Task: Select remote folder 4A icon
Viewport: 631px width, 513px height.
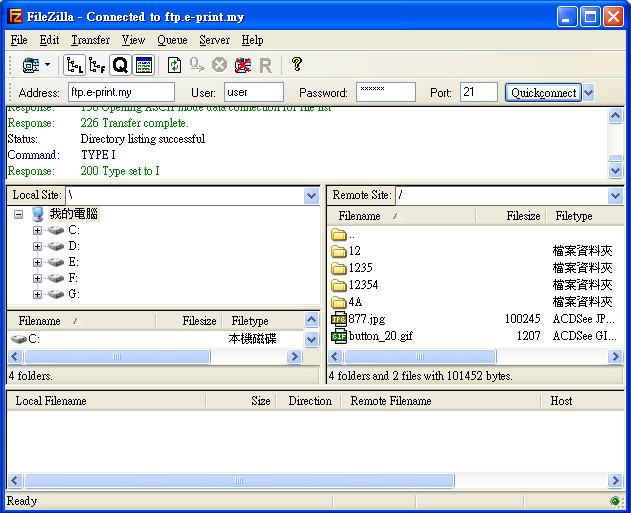Action: click(x=339, y=302)
